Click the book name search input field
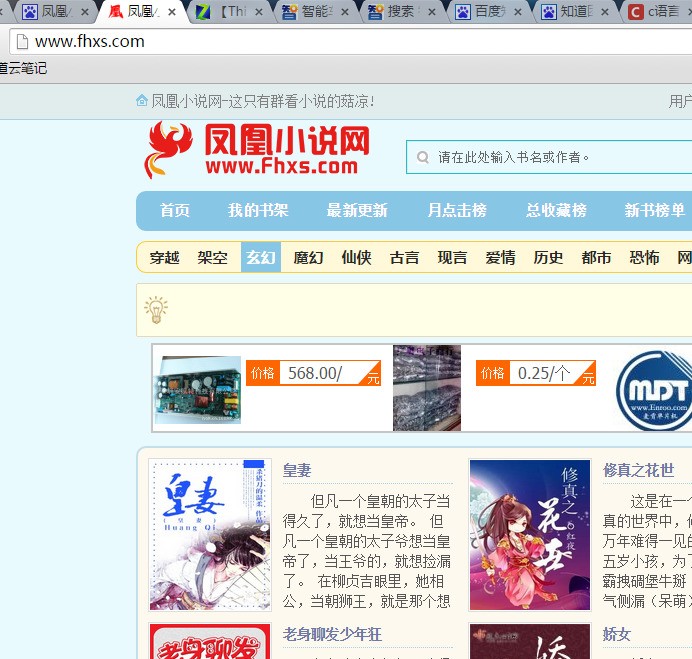The width and height of the screenshot is (692, 659). 560,157
